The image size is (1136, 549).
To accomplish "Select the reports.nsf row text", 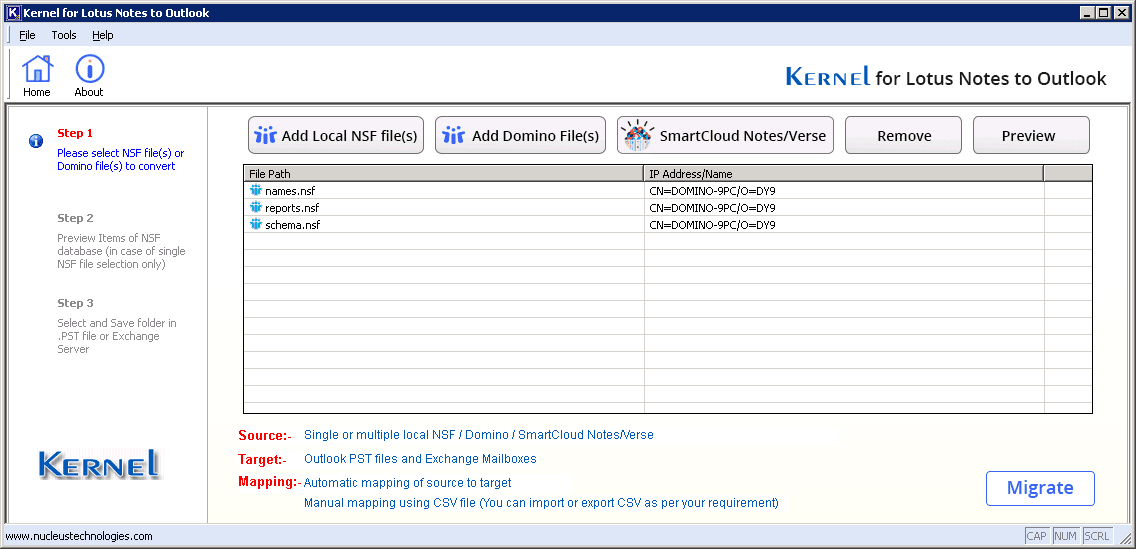I will click(x=292, y=208).
